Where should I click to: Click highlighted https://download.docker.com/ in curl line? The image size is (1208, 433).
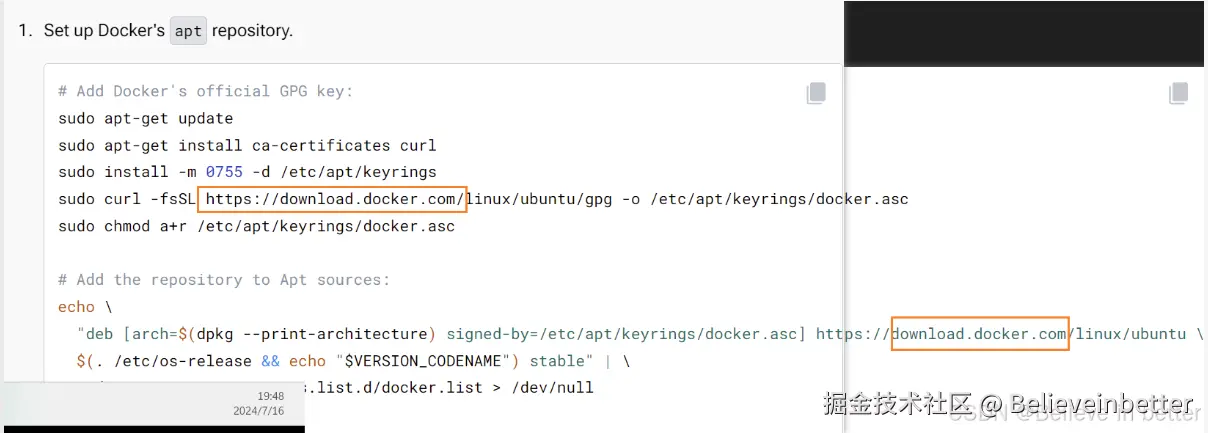tap(333, 199)
